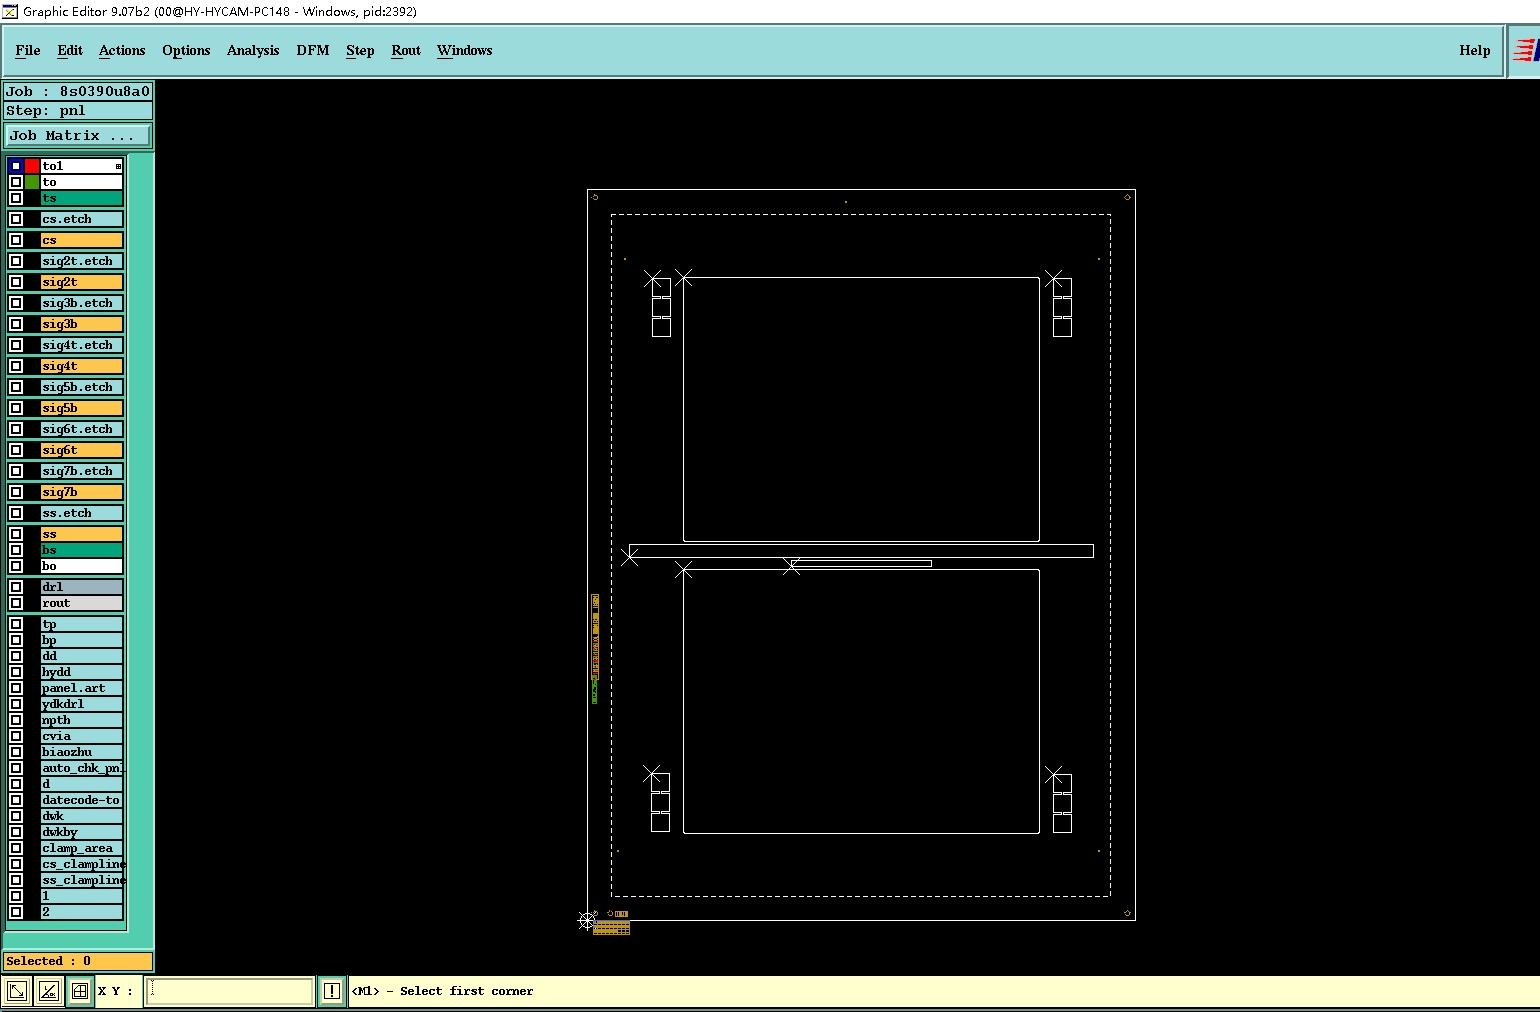Select the sig5b layer name
Image resolution: width=1540 pixels, height=1012 pixels.
pos(82,408)
